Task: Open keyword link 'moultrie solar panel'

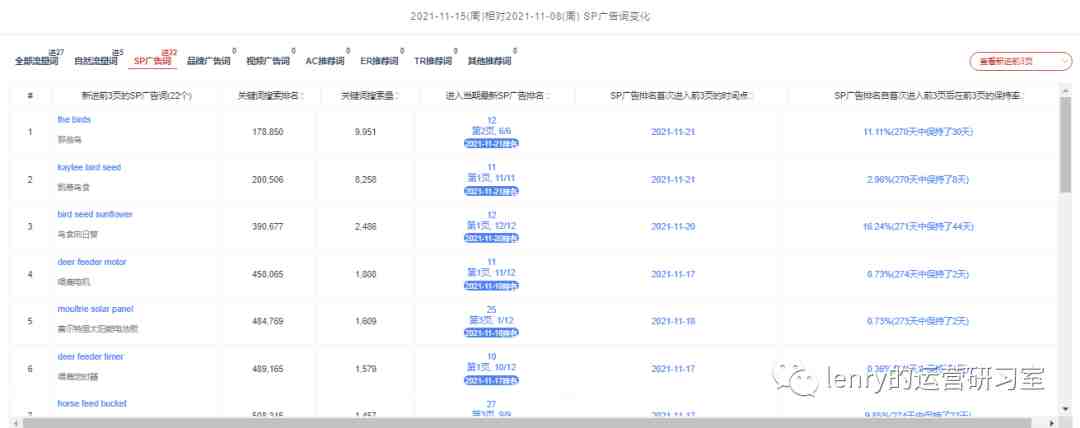Action: pyautogui.click(x=95, y=309)
